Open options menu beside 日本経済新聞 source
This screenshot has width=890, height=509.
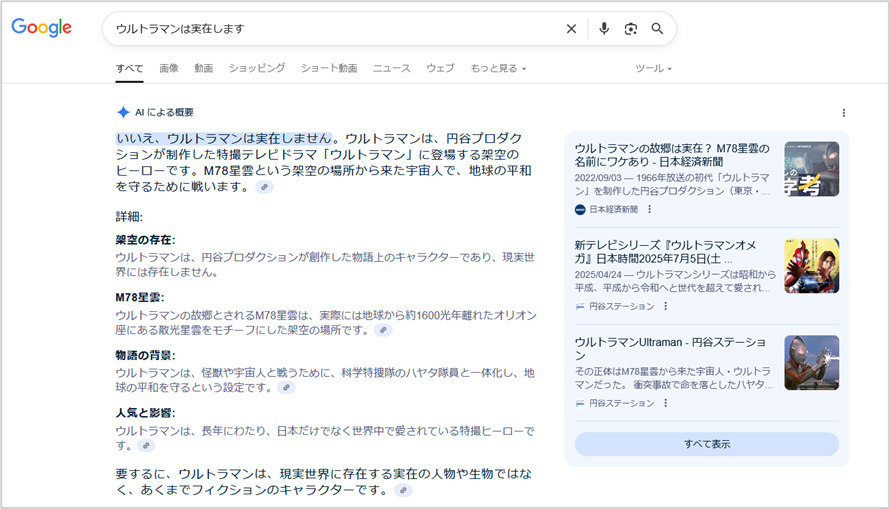click(649, 209)
